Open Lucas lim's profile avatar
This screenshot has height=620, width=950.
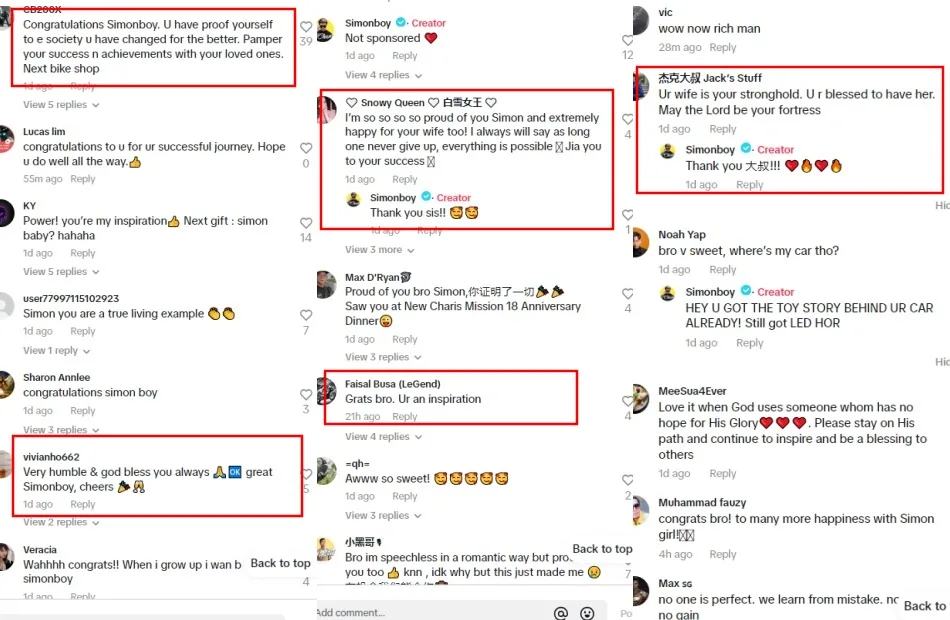pyautogui.click(x=7, y=139)
